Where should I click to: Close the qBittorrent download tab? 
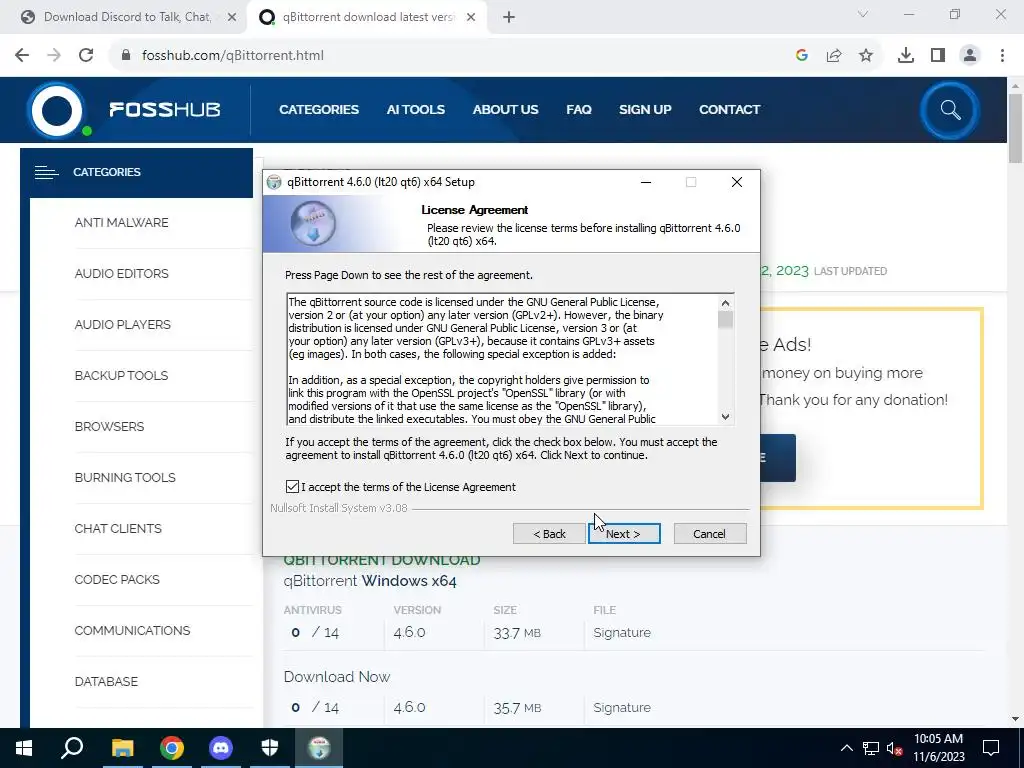(x=471, y=17)
